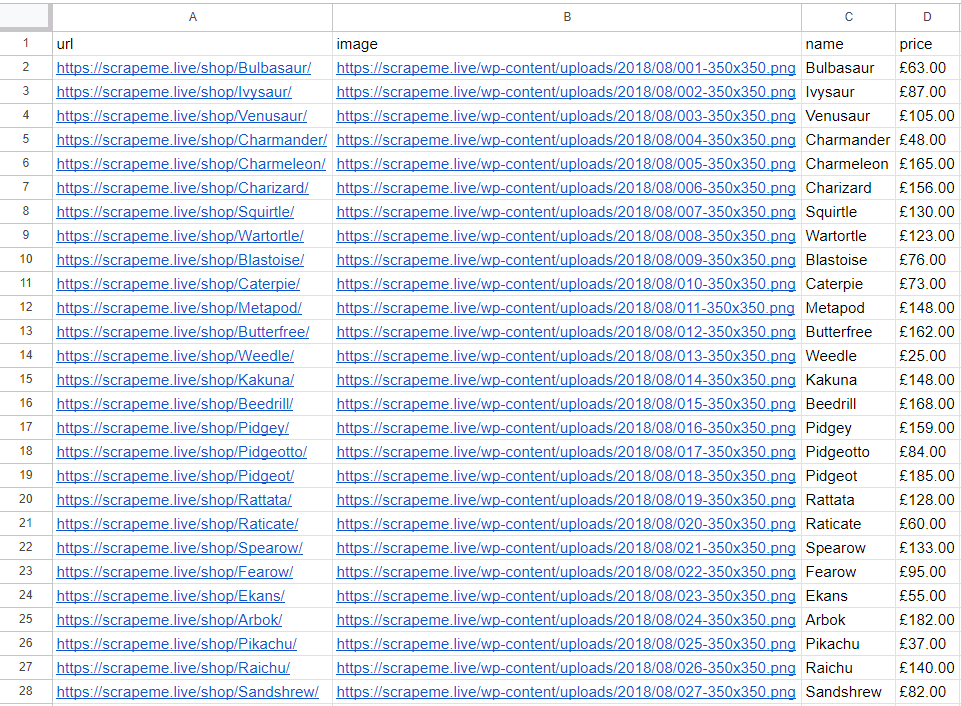Open the Kakuna shop link

tap(175, 380)
